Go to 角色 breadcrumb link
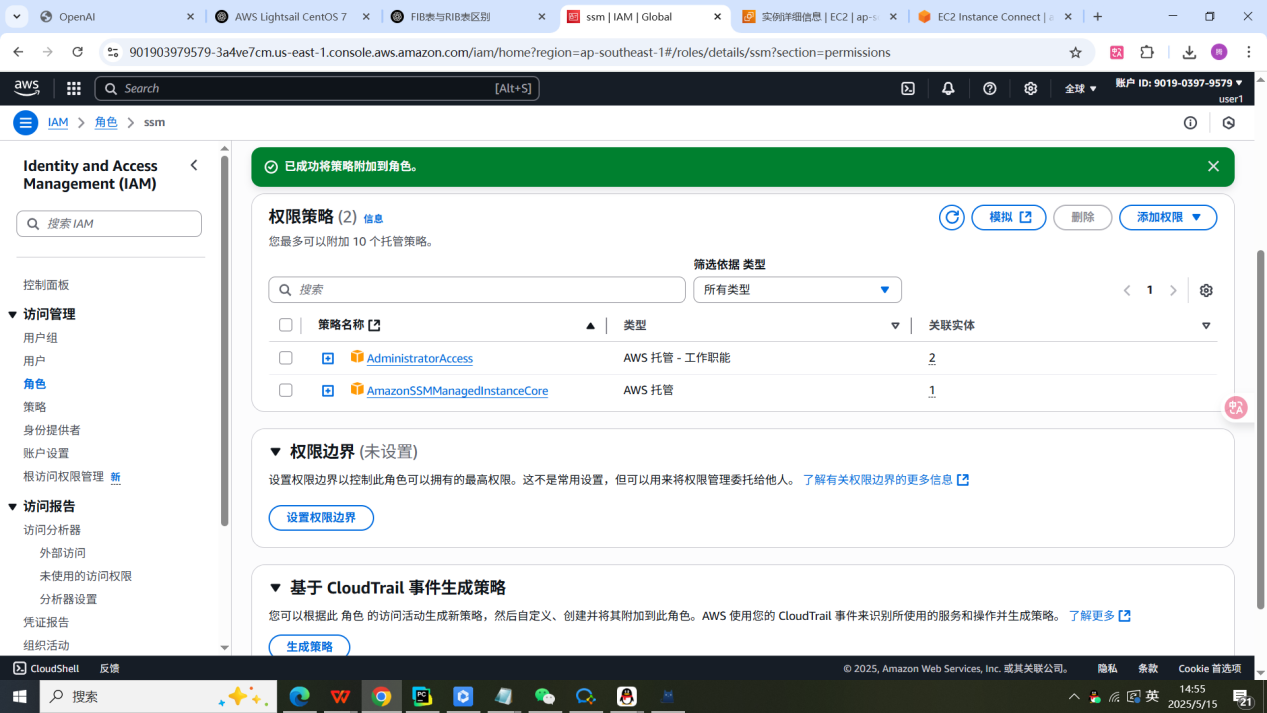1267x713 pixels. point(106,122)
